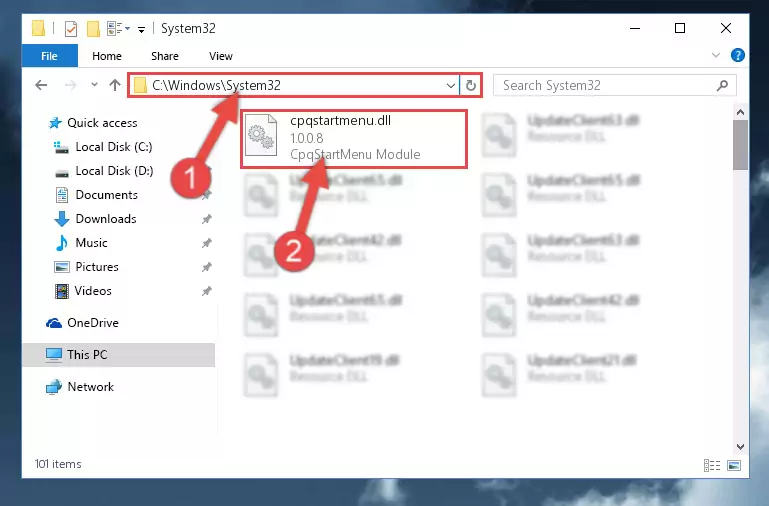Expand the ribbon with the chevron
This screenshot has width=769, height=506.
pos(716,55)
